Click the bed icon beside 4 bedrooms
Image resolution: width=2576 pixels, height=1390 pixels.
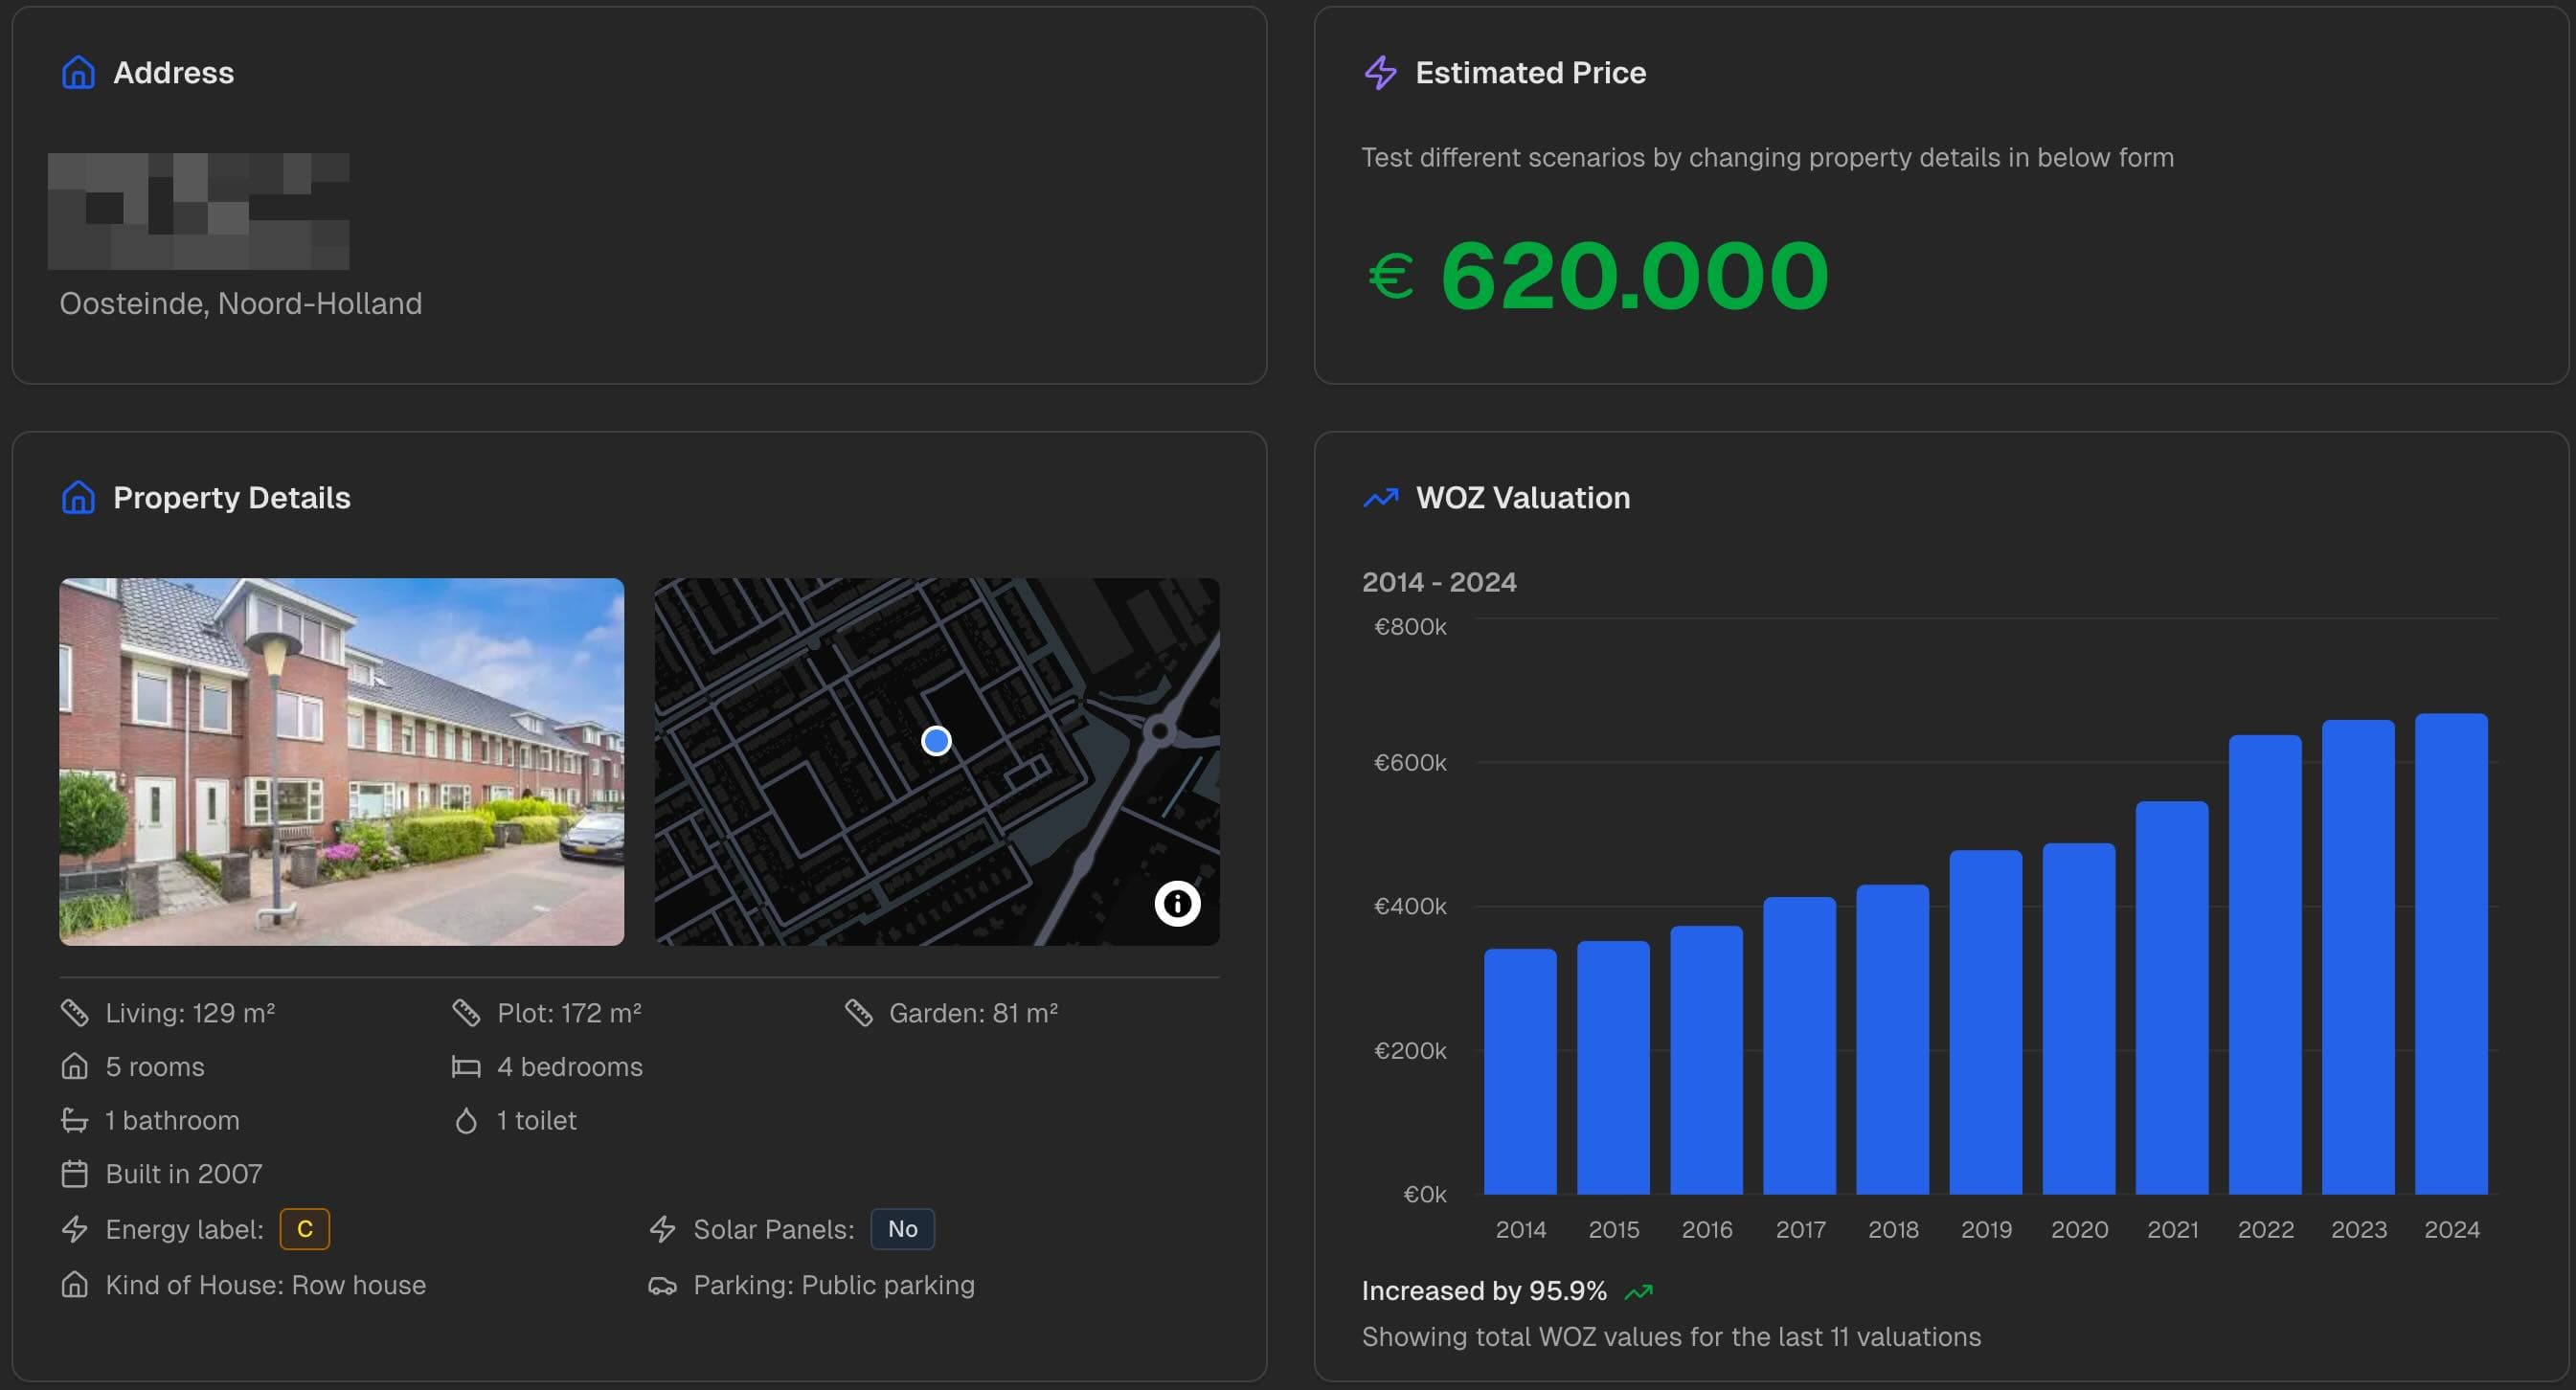[x=466, y=1066]
